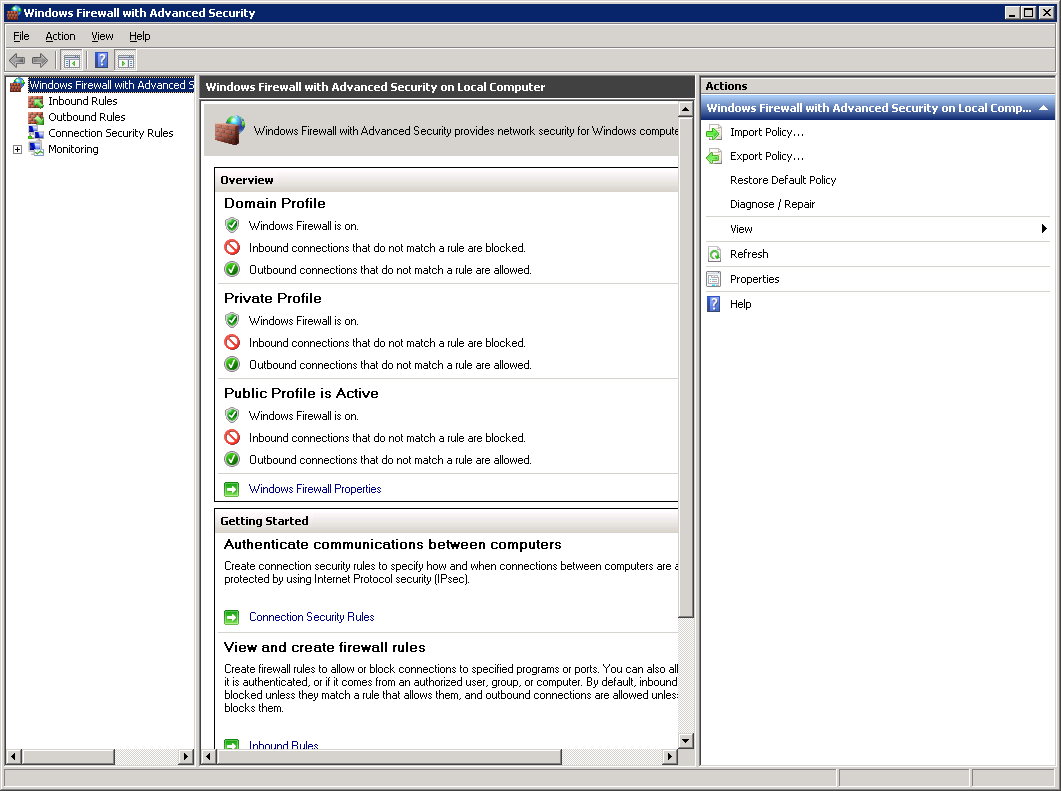
Task: Click the 'Getting Started' section header
Action: tap(264, 521)
